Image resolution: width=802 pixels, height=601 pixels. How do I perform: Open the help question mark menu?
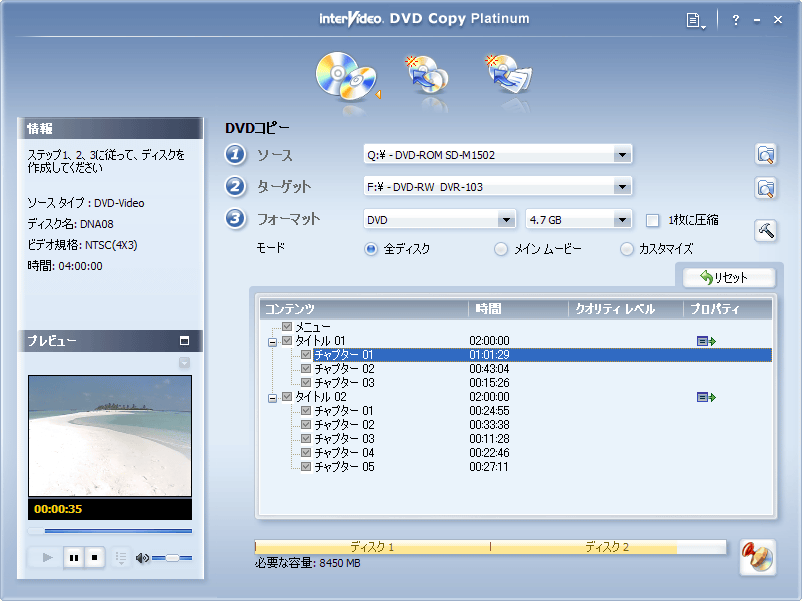(735, 20)
